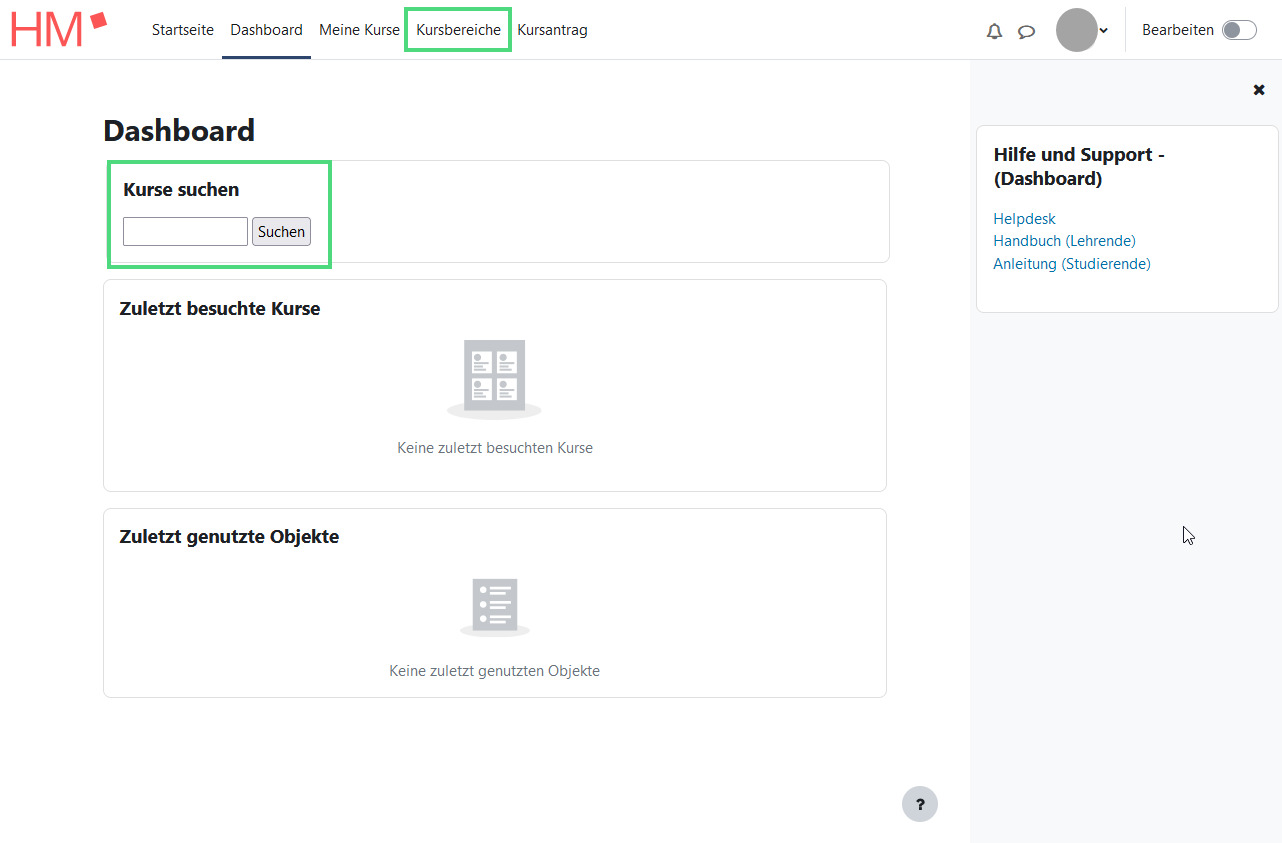Click the empty recent courses placeholder image

pyautogui.click(x=495, y=378)
